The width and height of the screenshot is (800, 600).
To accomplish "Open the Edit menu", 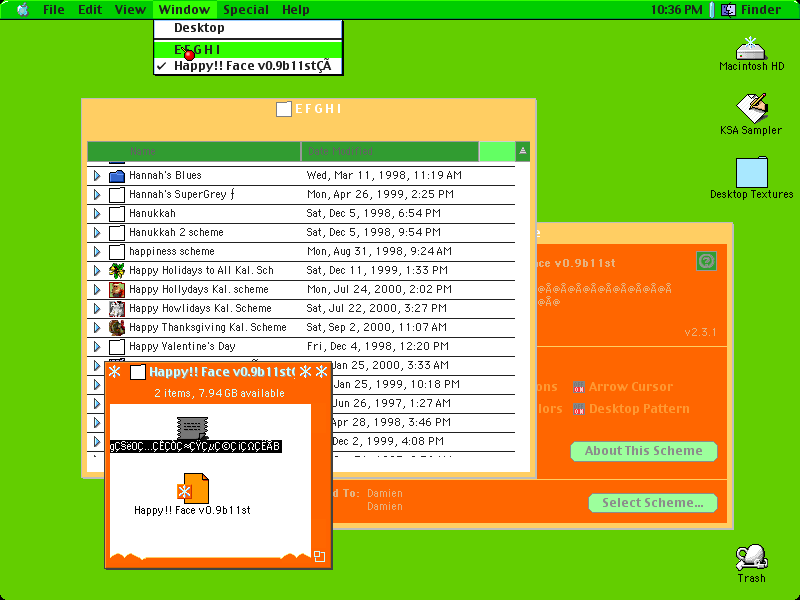I will [90, 10].
